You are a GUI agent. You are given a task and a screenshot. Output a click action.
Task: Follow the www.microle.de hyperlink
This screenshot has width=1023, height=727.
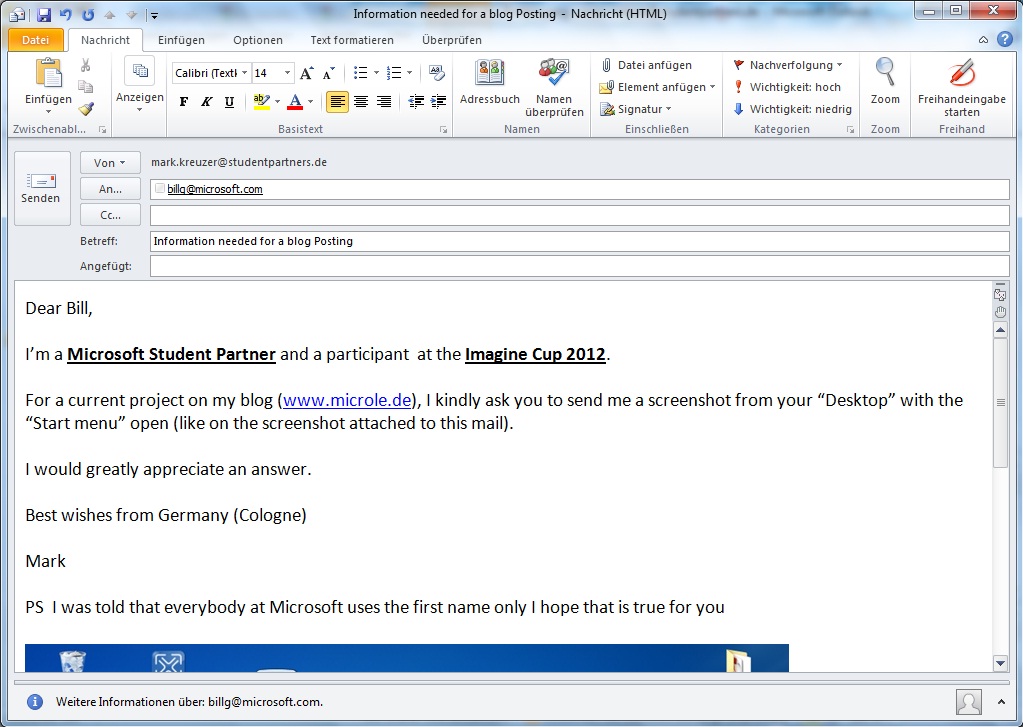coord(347,400)
